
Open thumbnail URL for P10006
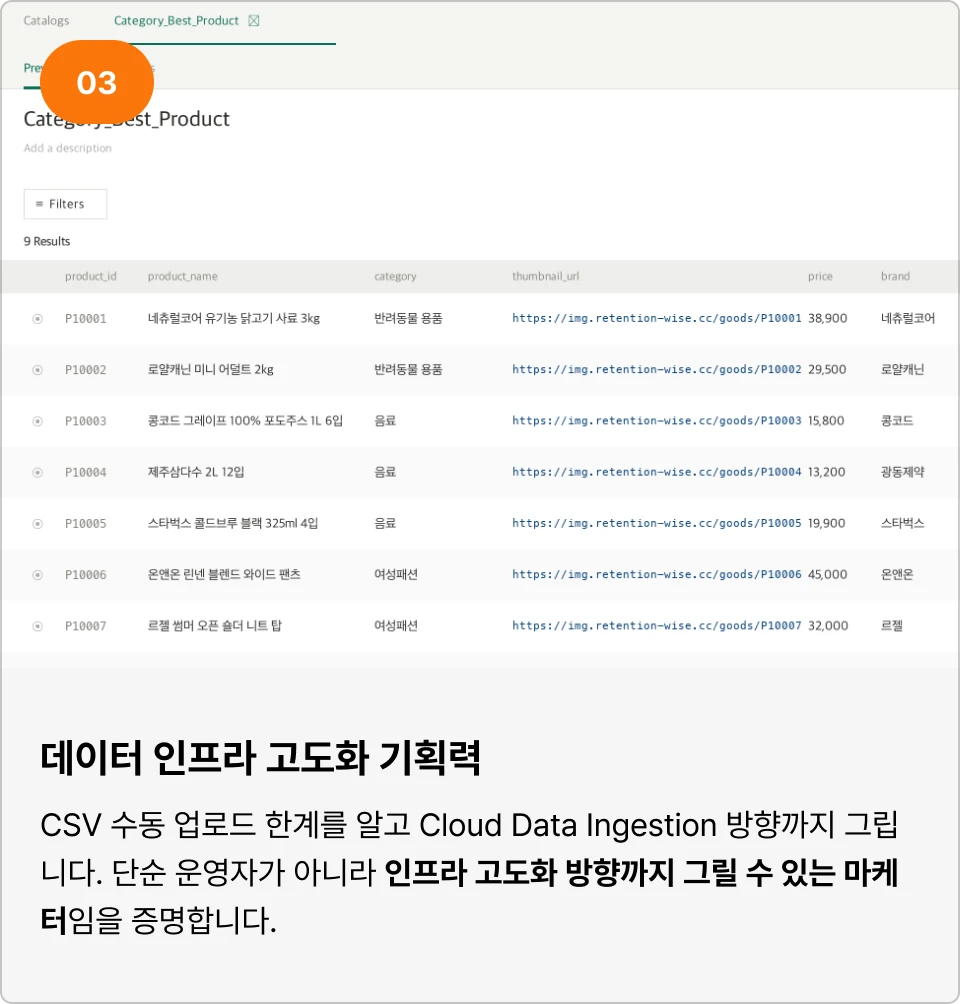click(656, 574)
